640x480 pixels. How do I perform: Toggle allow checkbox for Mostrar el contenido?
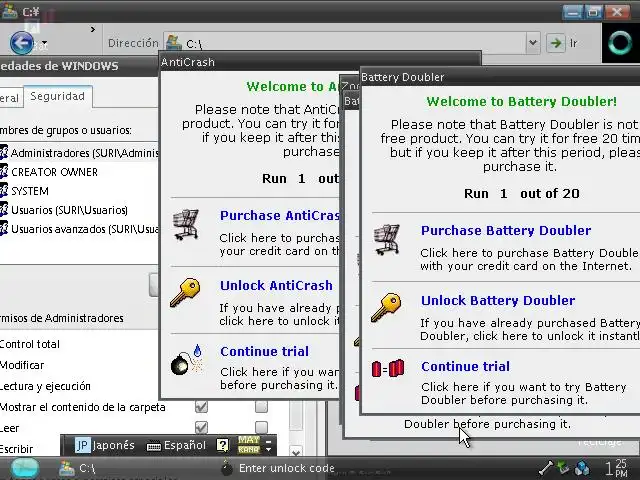(201, 407)
